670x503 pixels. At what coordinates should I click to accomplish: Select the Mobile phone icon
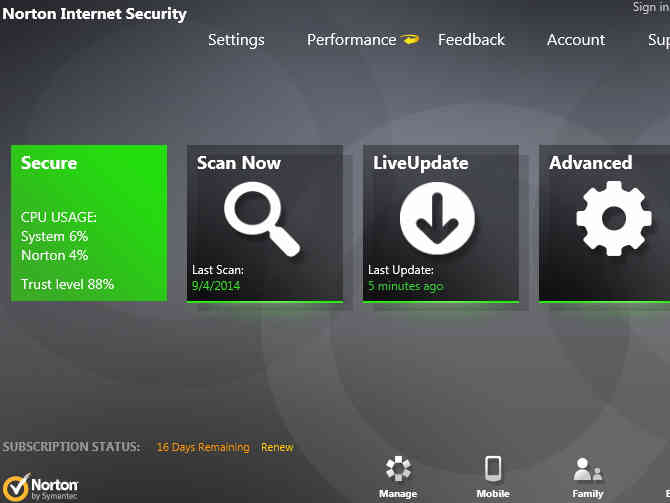pyautogui.click(x=493, y=469)
